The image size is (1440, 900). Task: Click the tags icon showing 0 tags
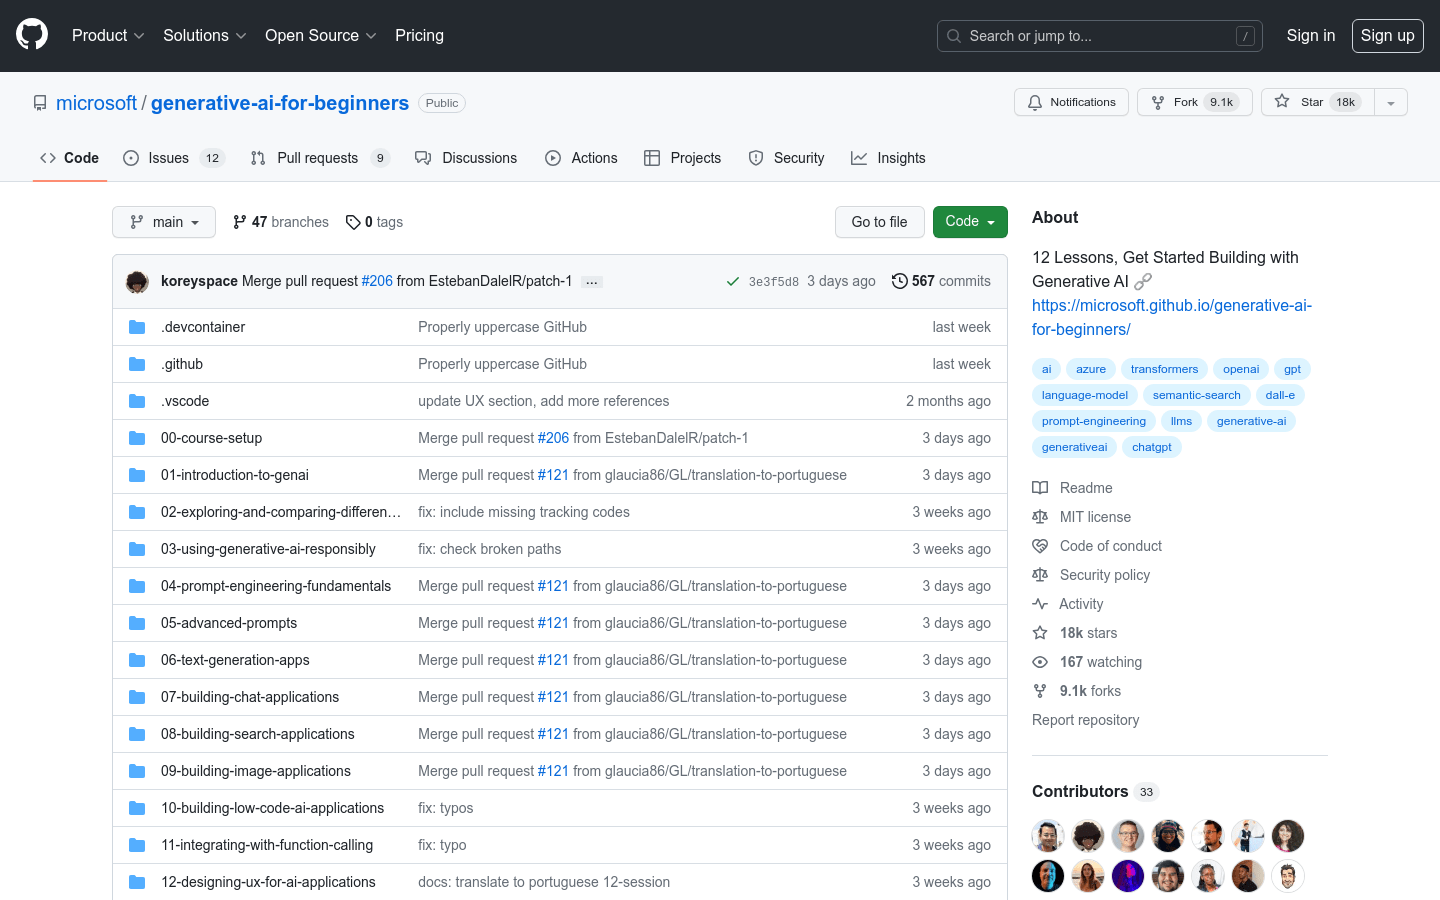[x=353, y=222]
